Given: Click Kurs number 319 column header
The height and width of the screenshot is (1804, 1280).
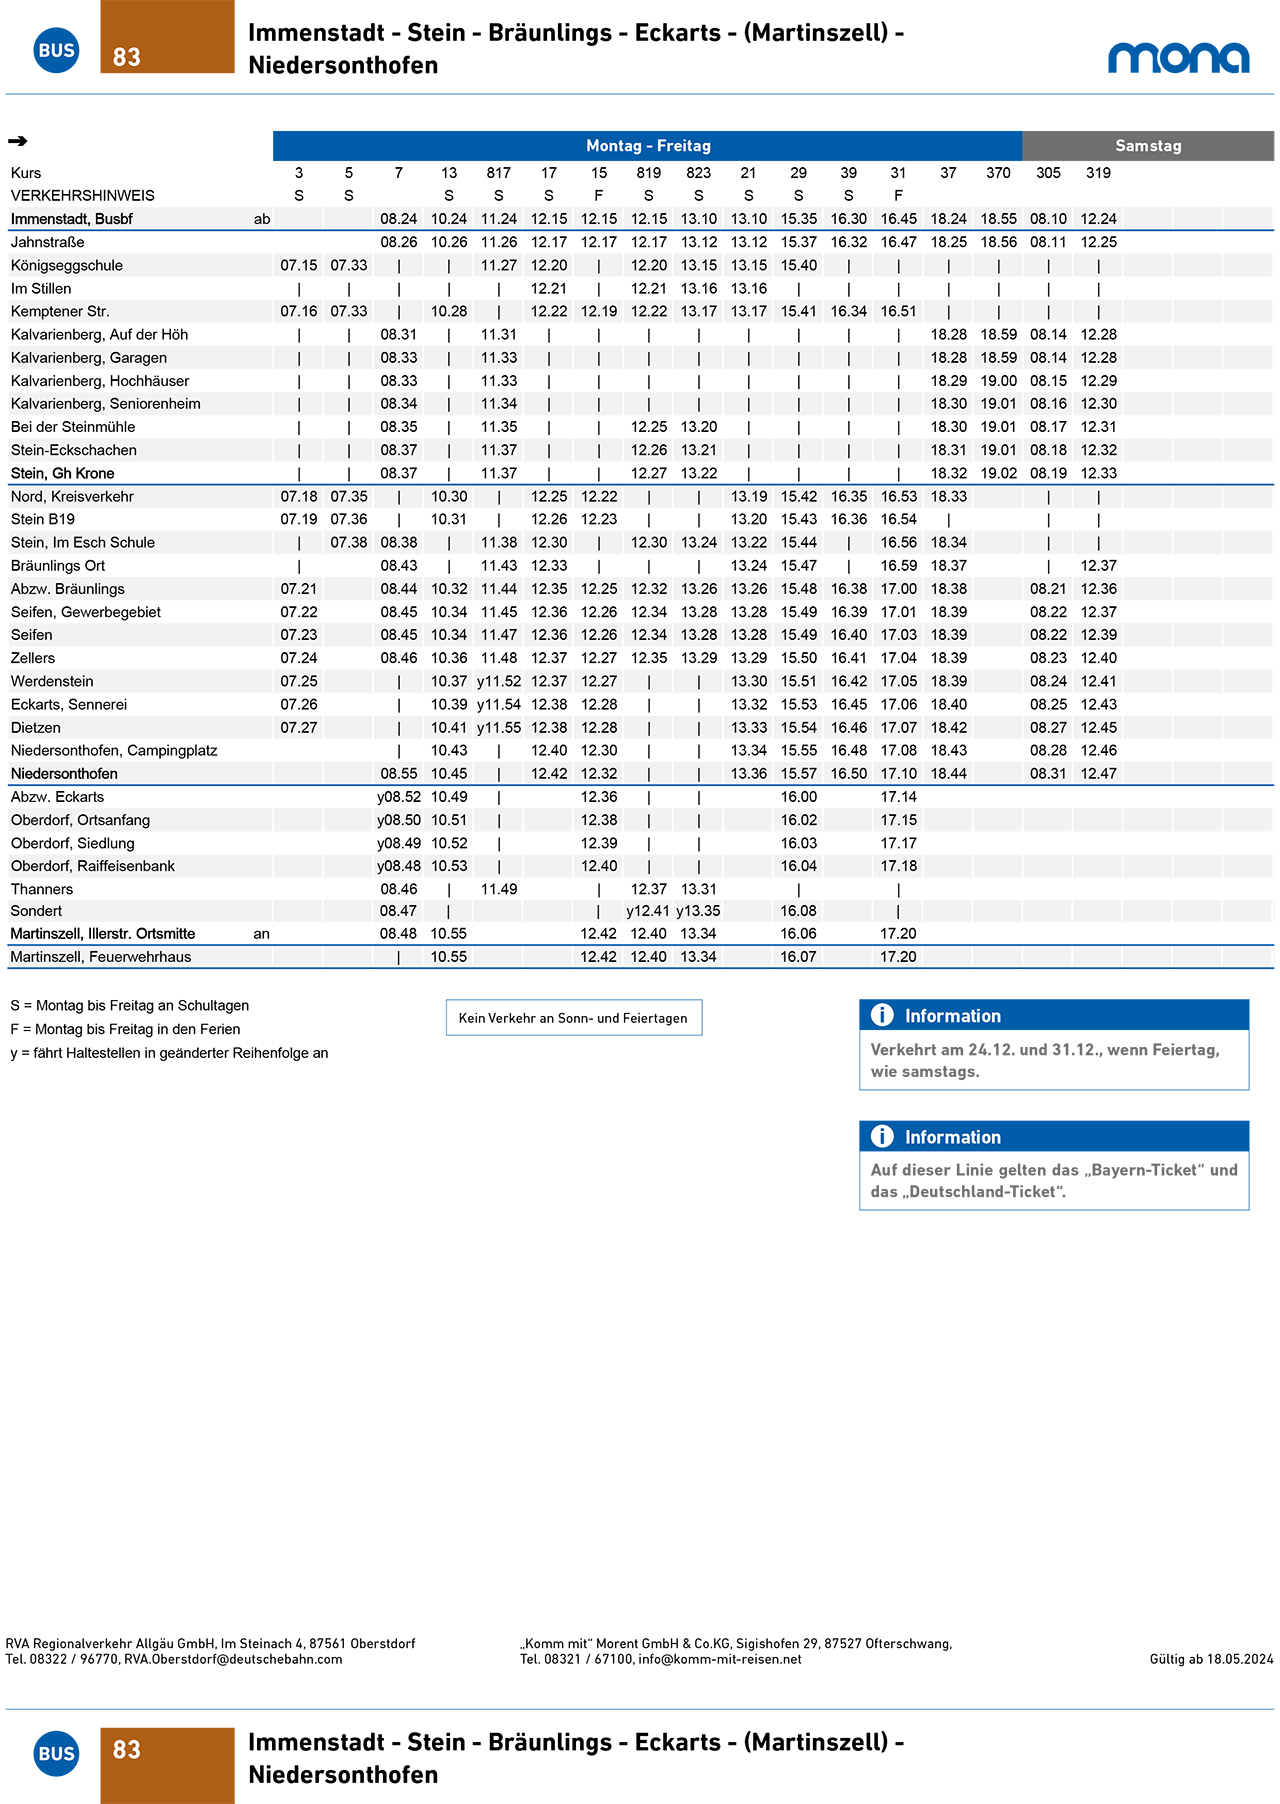Looking at the screenshot, I should [1098, 173].
